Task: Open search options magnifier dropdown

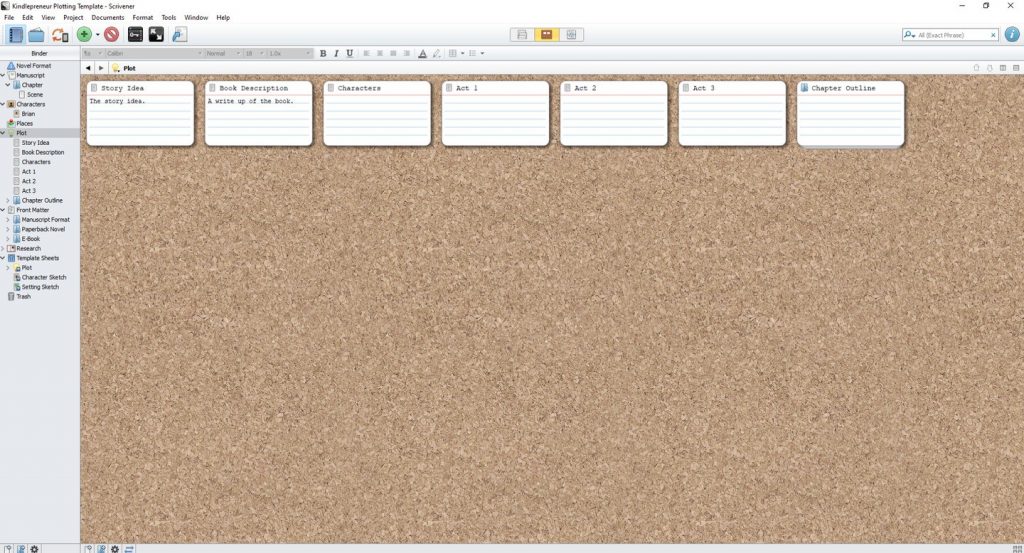Action: [909, 35]
